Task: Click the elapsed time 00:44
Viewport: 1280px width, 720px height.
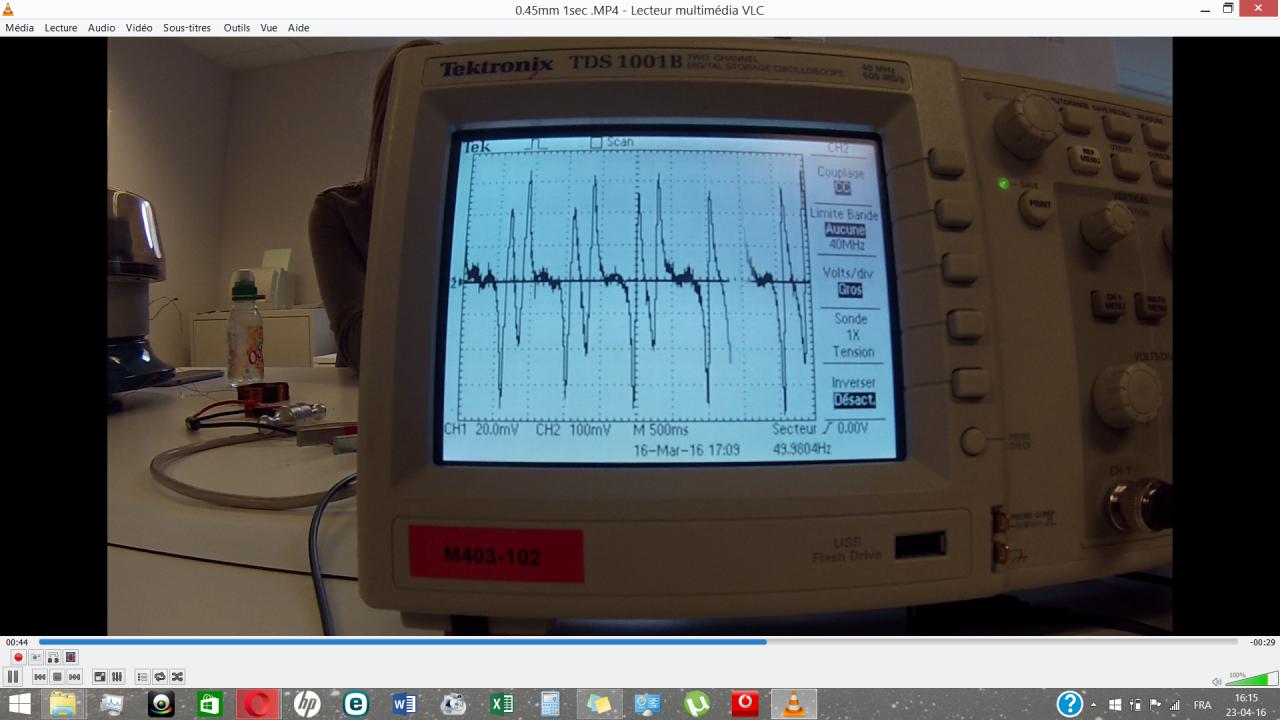Action: (17, 642)
